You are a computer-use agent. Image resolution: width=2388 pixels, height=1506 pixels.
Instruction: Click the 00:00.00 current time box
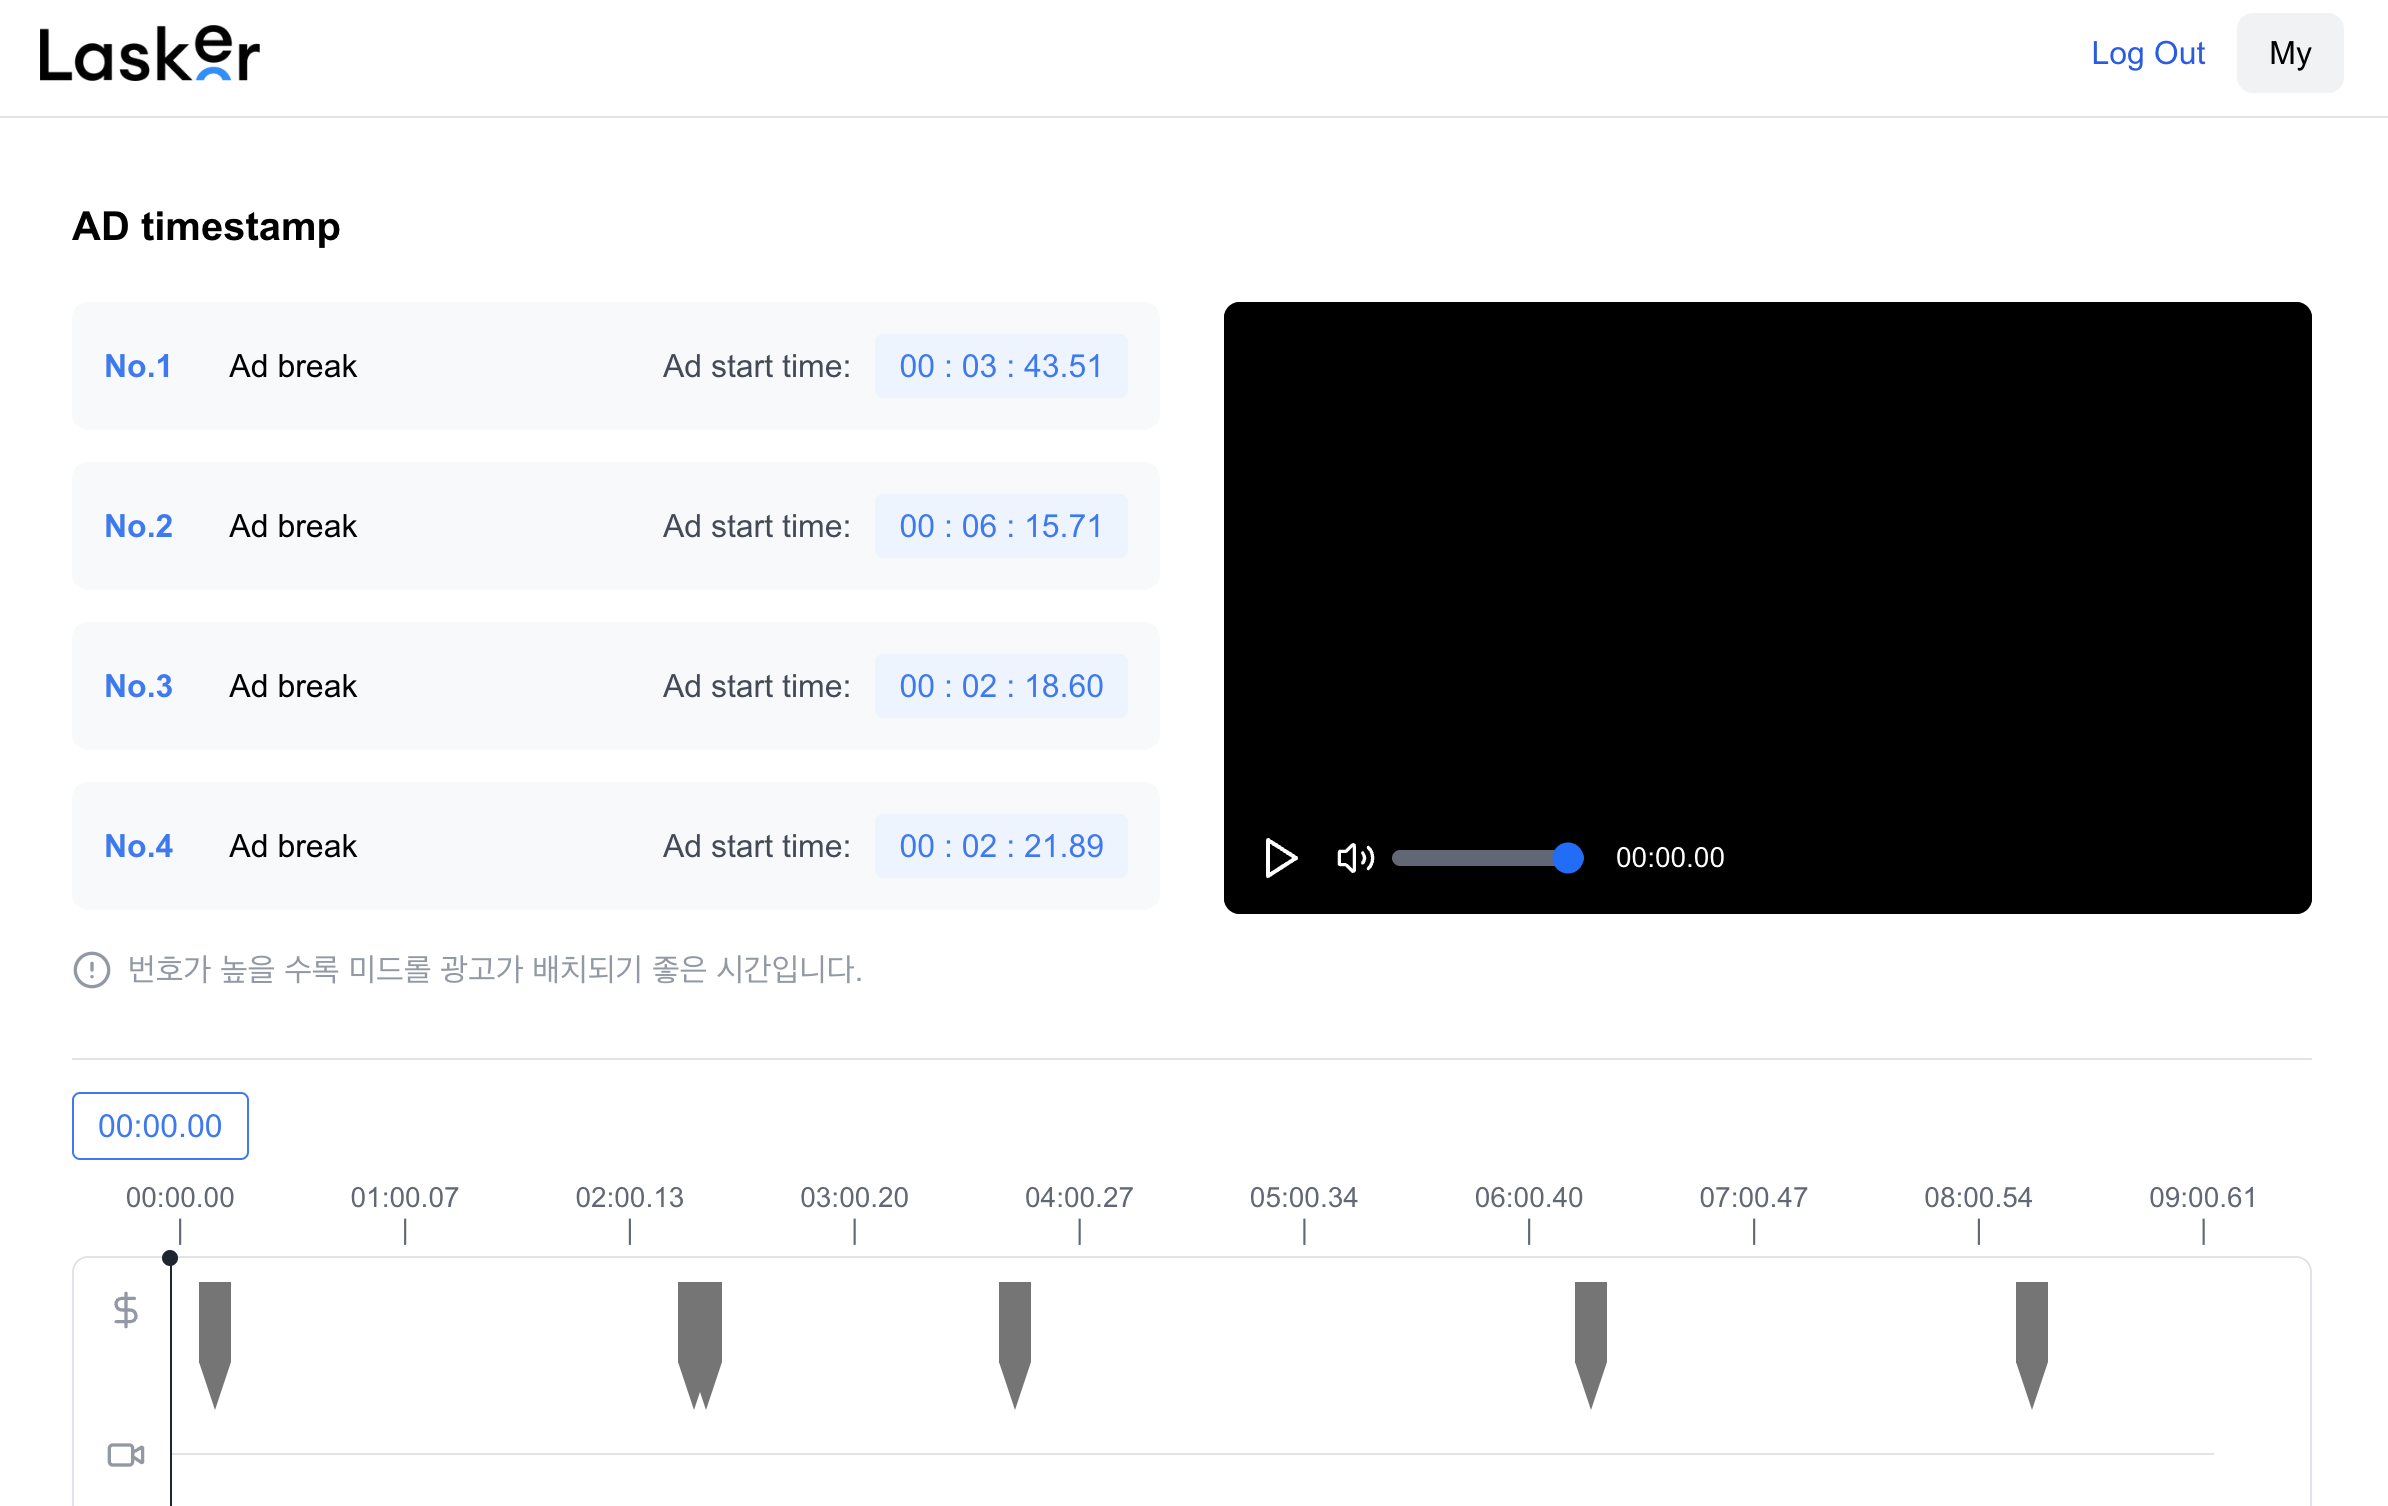tap(160, 1126)
